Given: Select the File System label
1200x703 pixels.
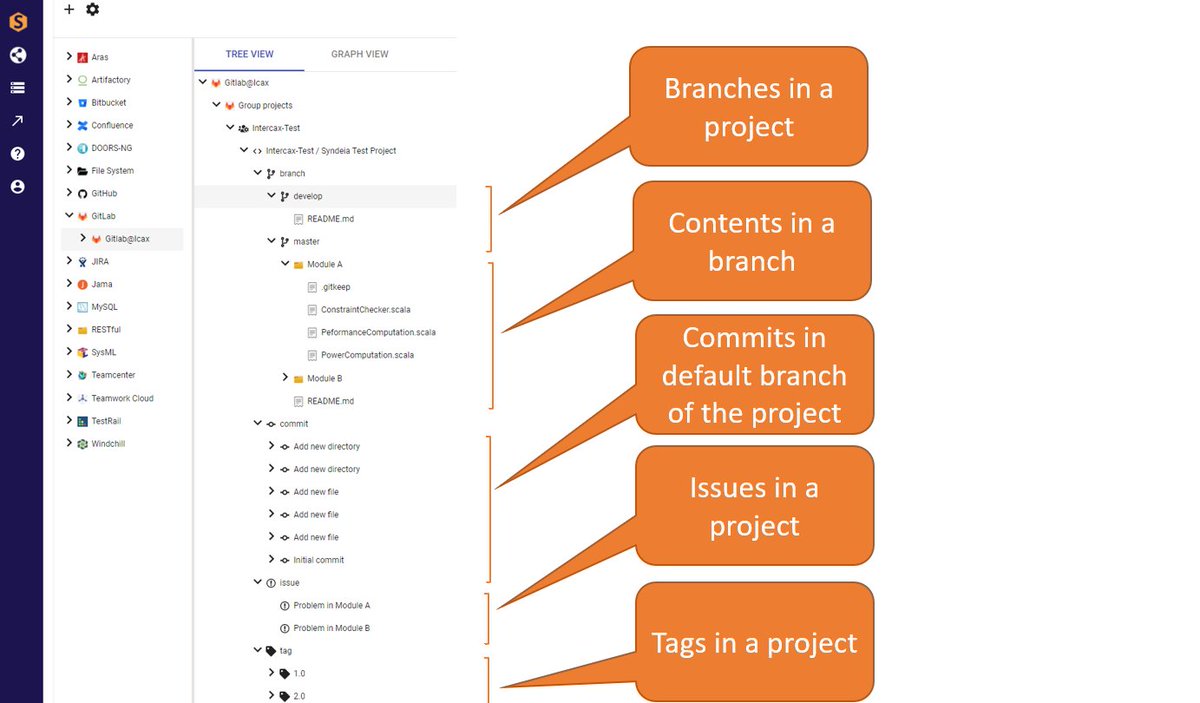Looking at the screenshot, I should (x=112, y=171).
